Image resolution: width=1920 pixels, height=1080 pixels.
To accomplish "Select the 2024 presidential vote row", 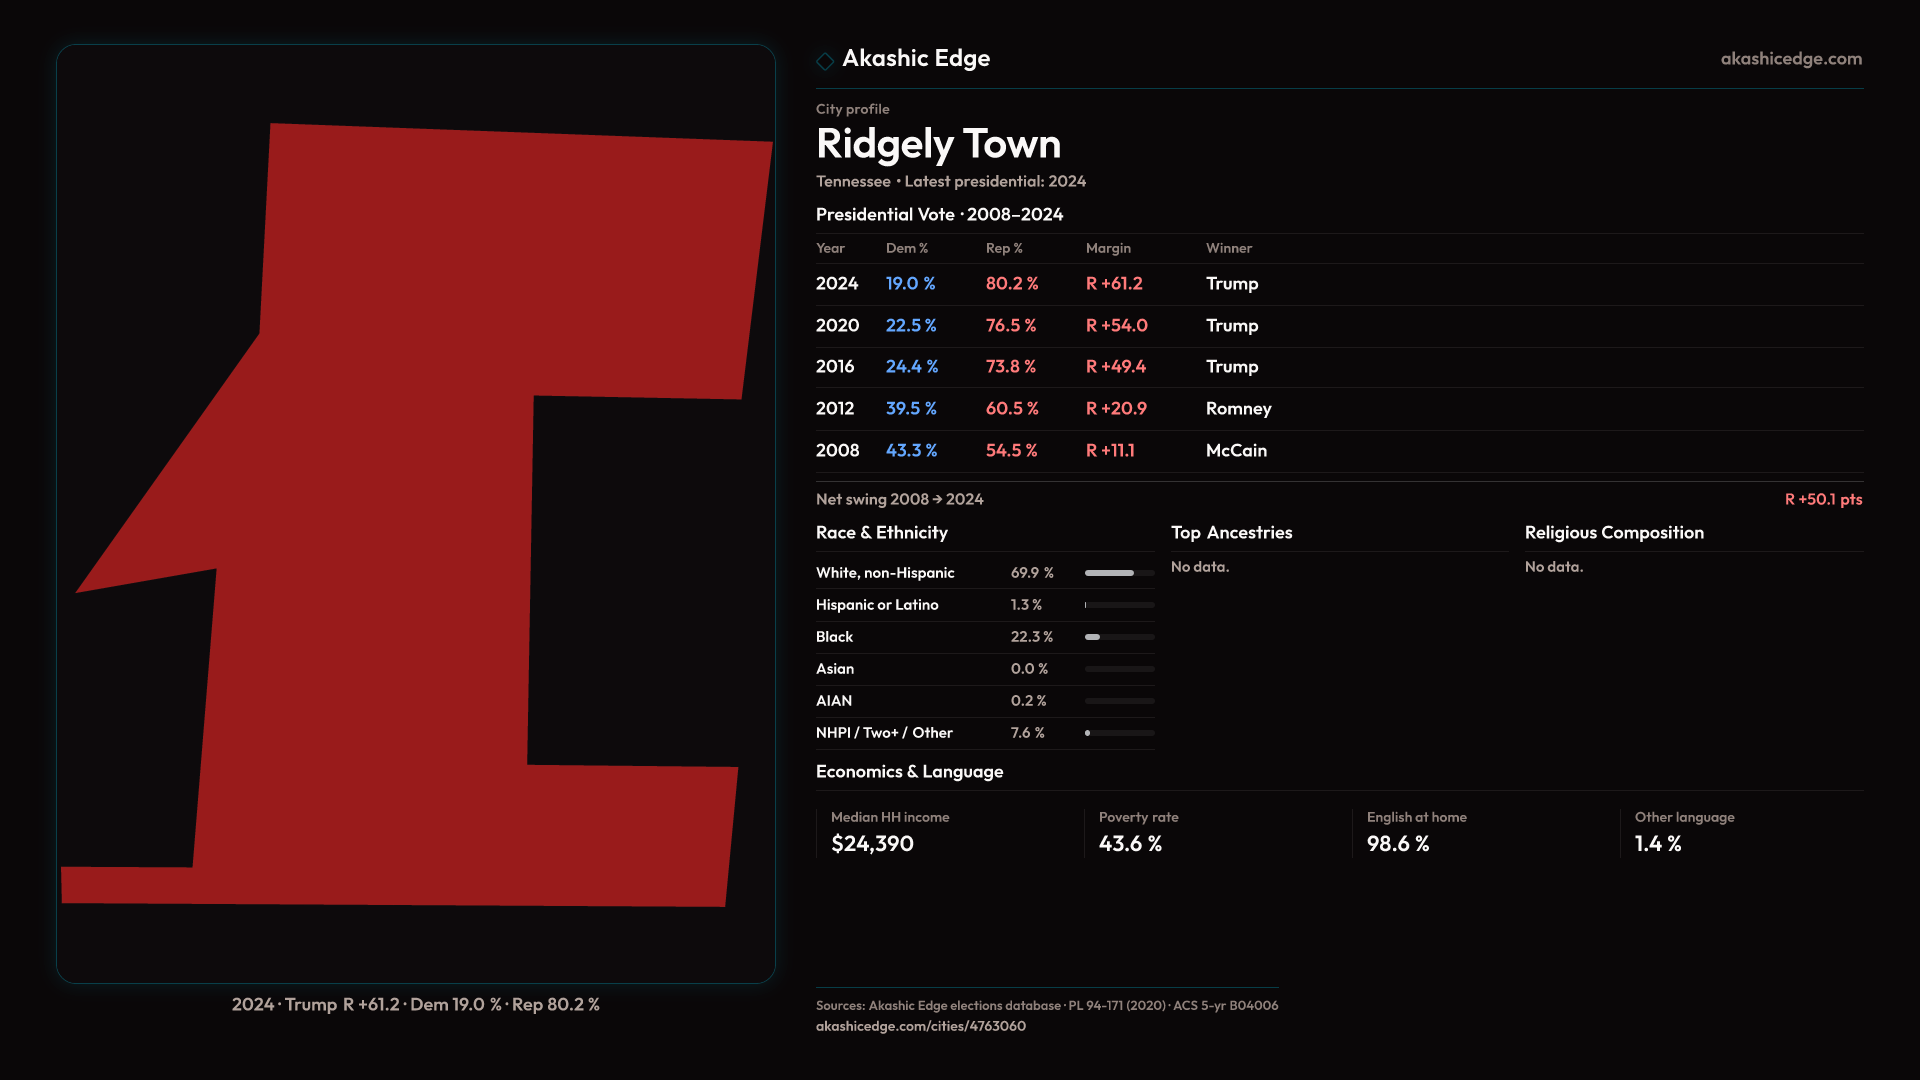I will coord(837,284).
